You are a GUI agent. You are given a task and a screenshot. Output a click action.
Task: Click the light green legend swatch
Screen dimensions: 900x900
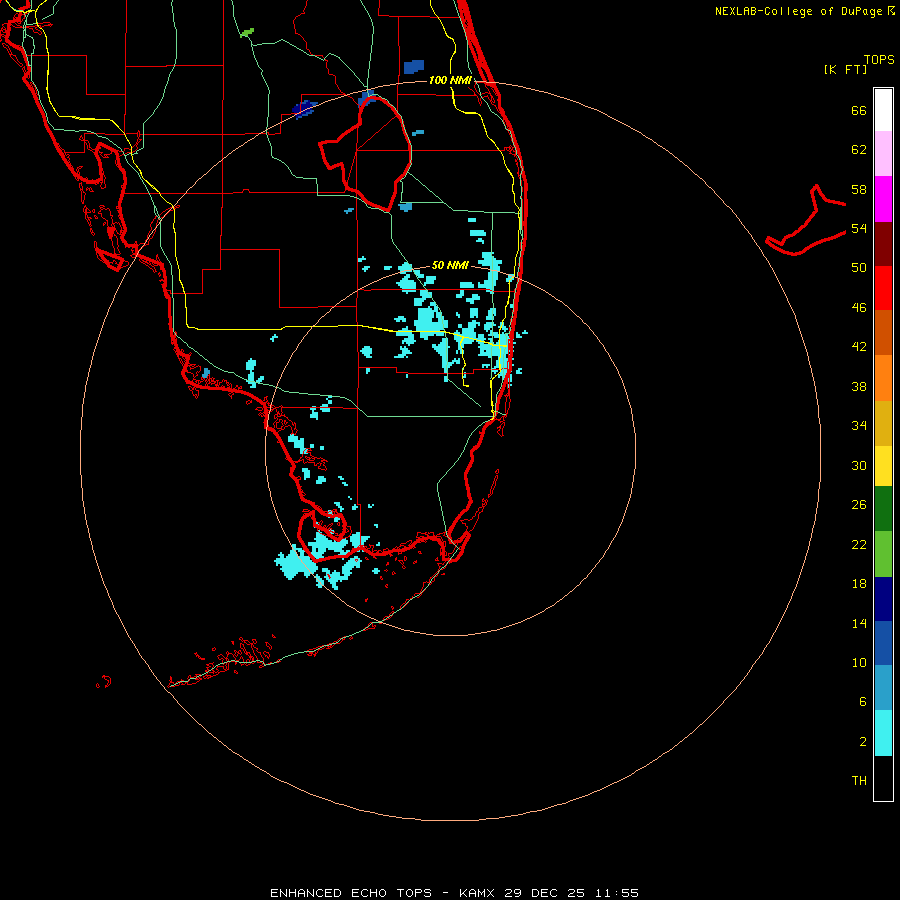click(883, 554)
